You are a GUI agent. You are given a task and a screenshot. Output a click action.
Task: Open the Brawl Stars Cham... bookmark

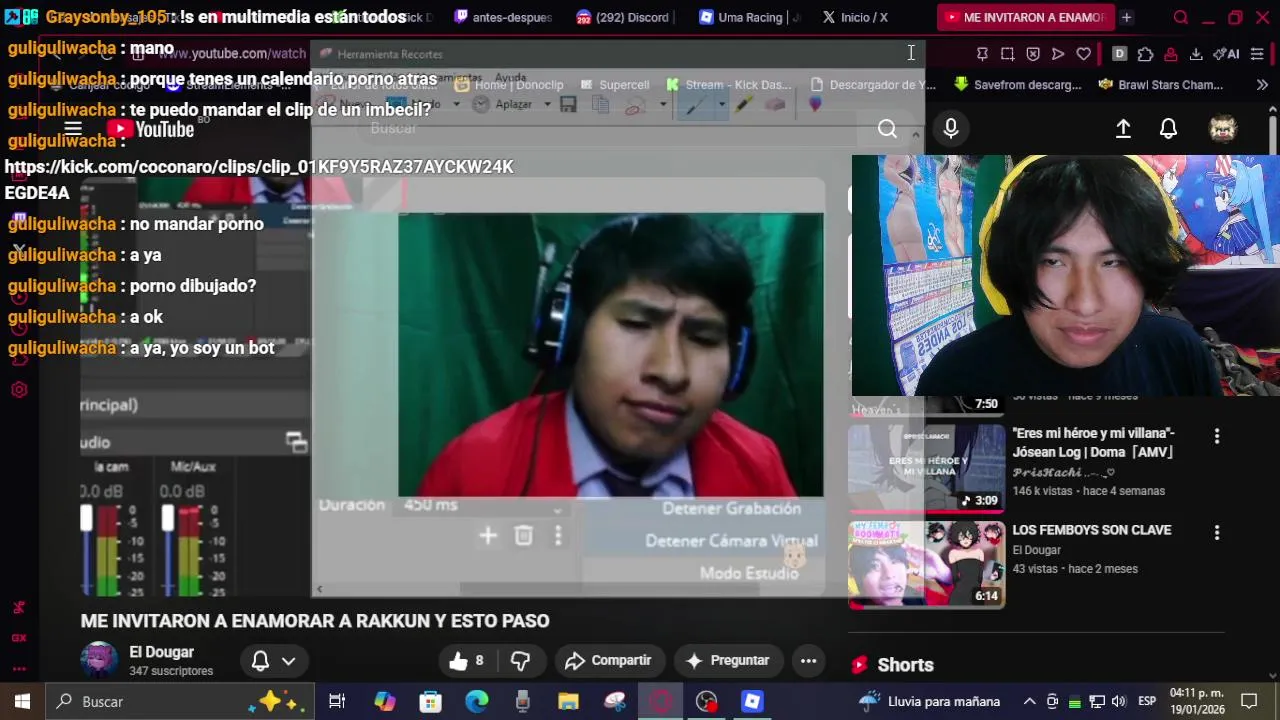1159,85
